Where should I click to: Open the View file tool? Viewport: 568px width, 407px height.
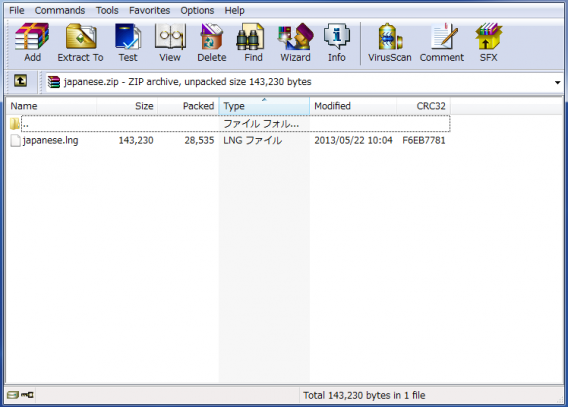[170, 42]
